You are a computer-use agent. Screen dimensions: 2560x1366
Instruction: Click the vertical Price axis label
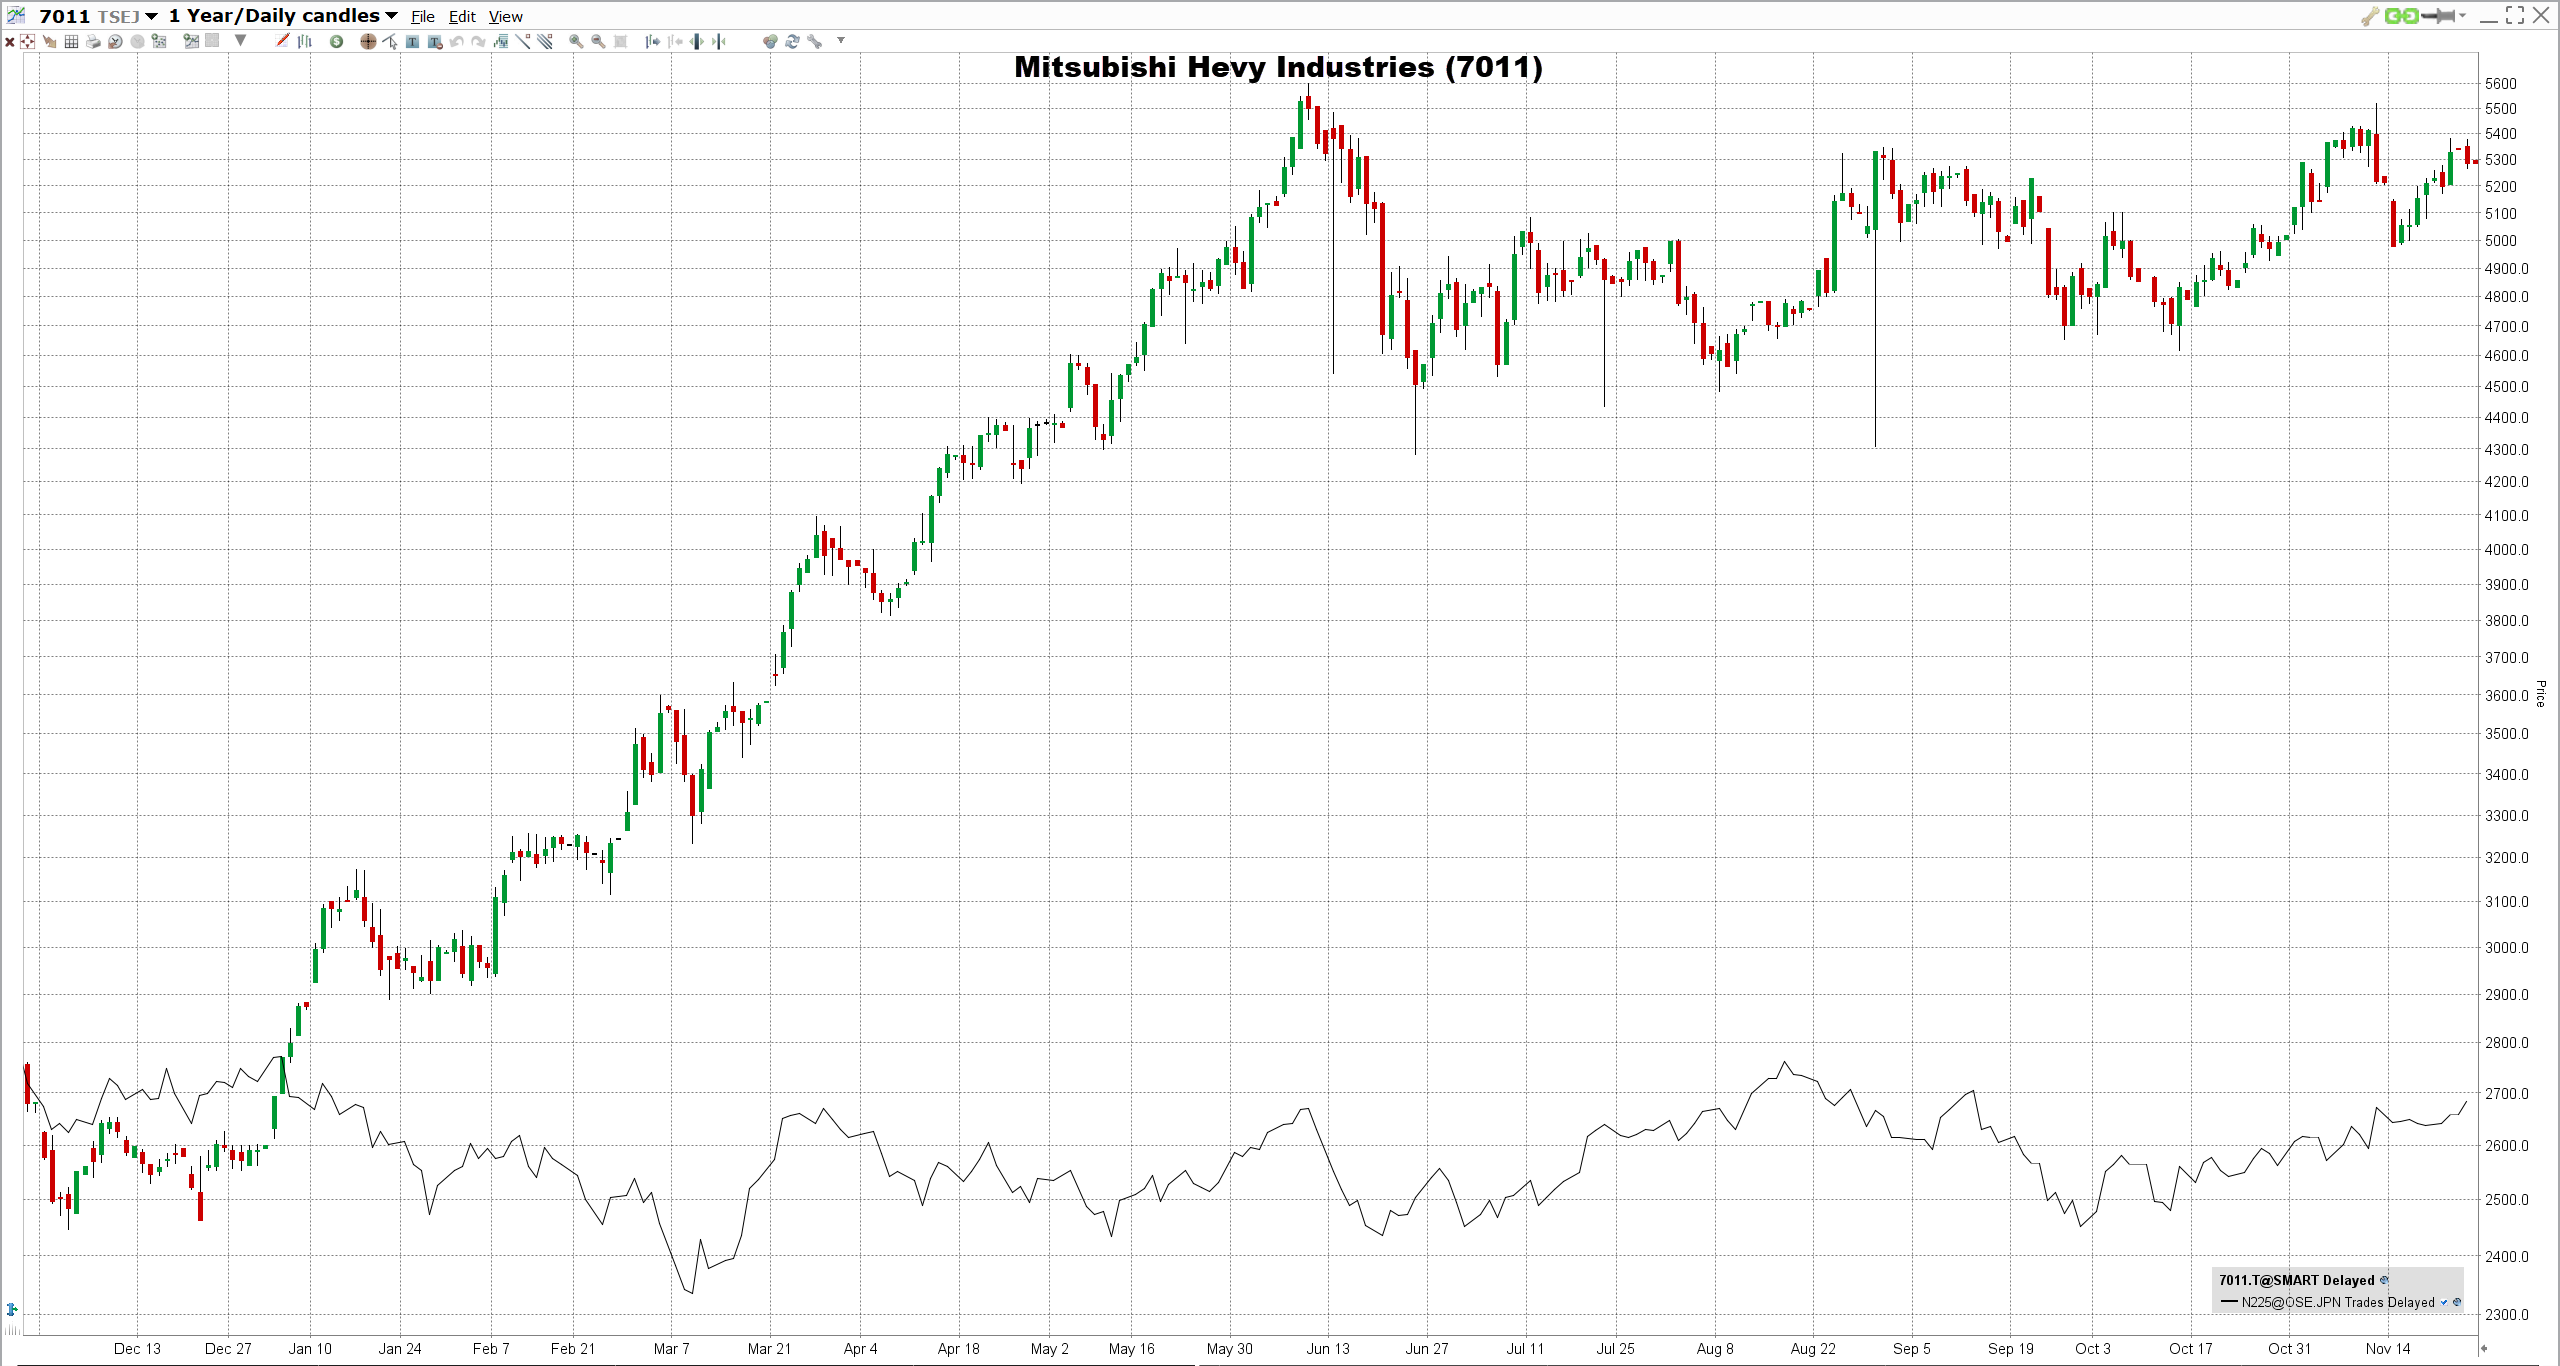point(2540,694)
